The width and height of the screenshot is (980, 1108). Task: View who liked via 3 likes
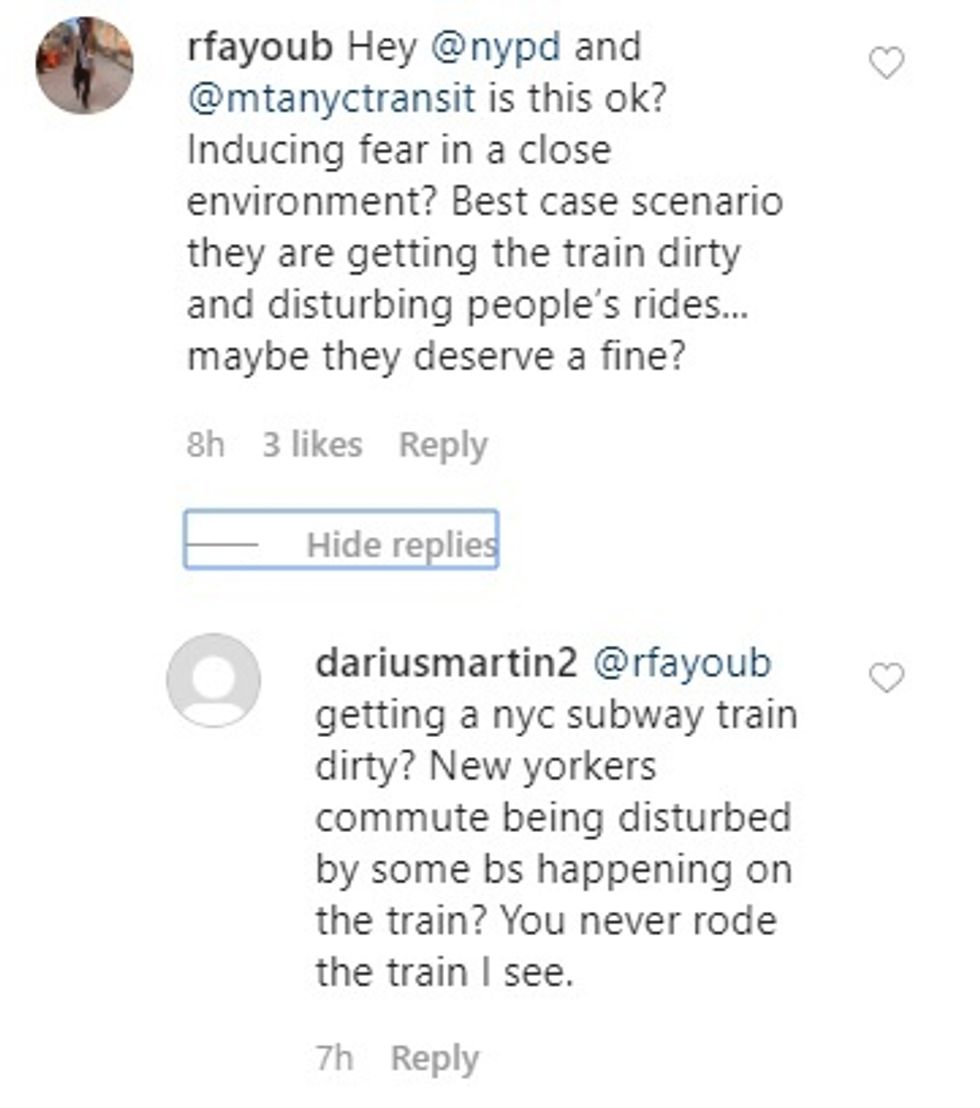click(x=312, y=444)
